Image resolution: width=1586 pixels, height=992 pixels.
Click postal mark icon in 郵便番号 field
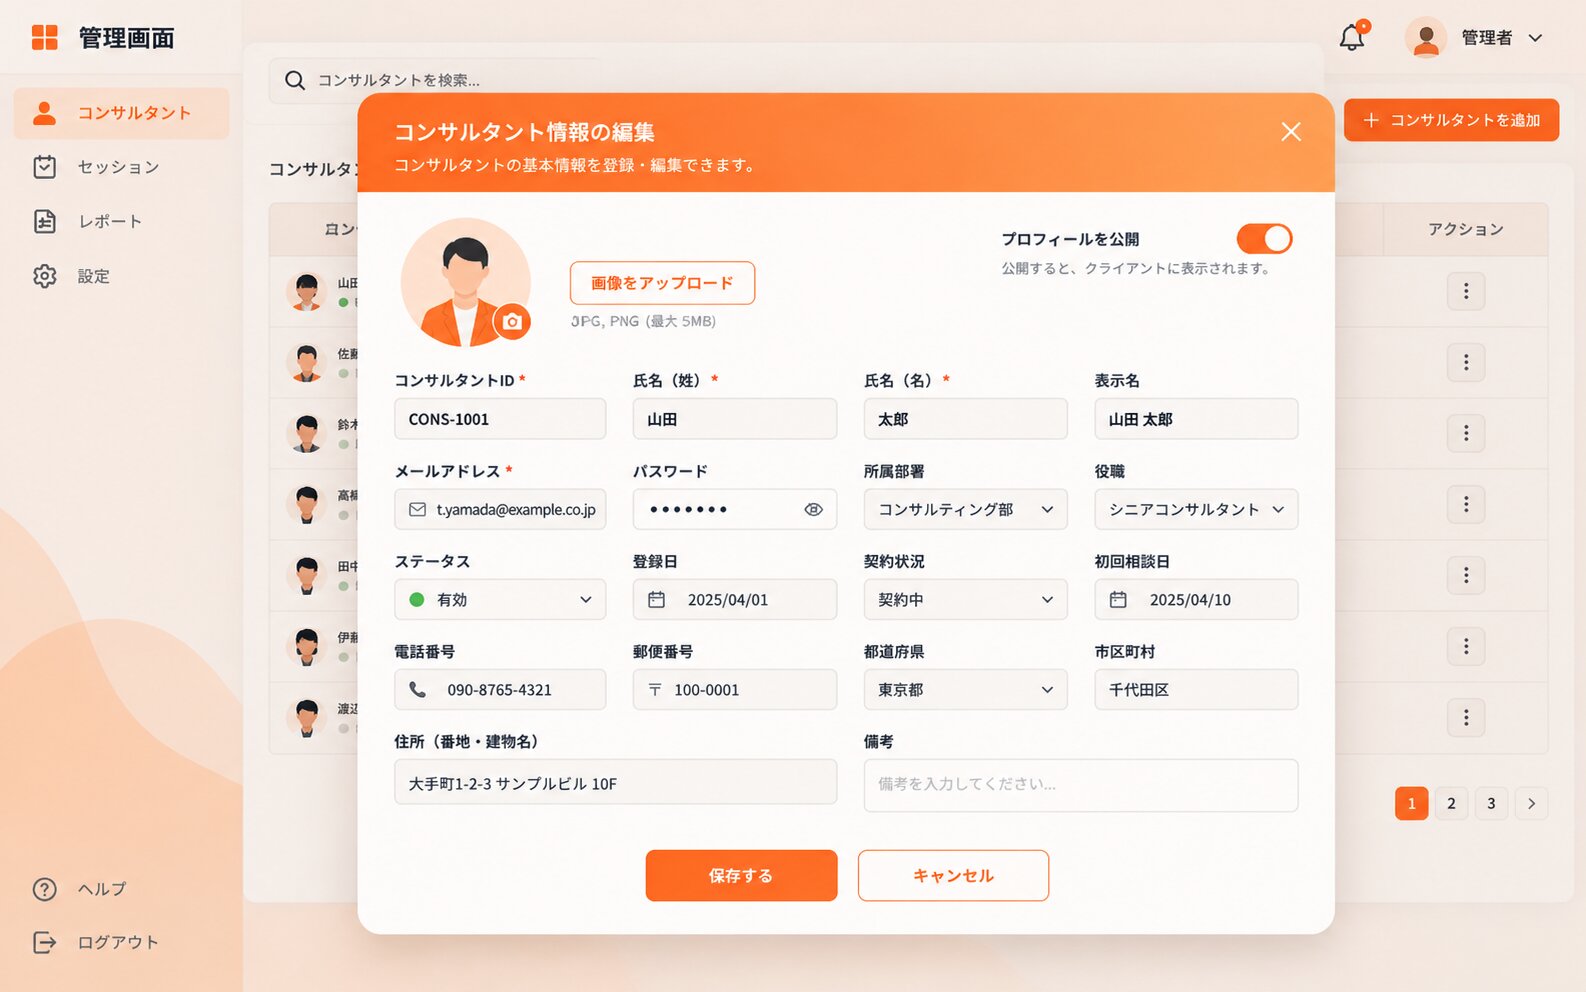pos(655,690)
